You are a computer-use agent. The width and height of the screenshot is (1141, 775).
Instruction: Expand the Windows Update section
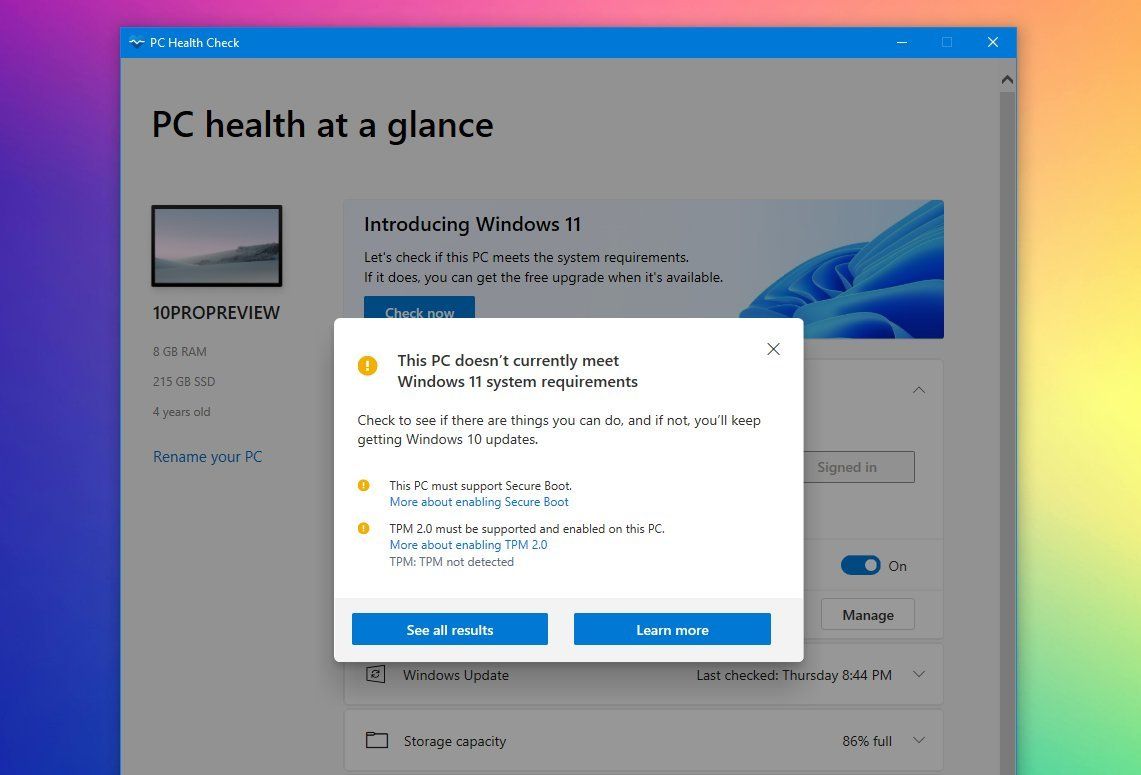coord(918,674)
